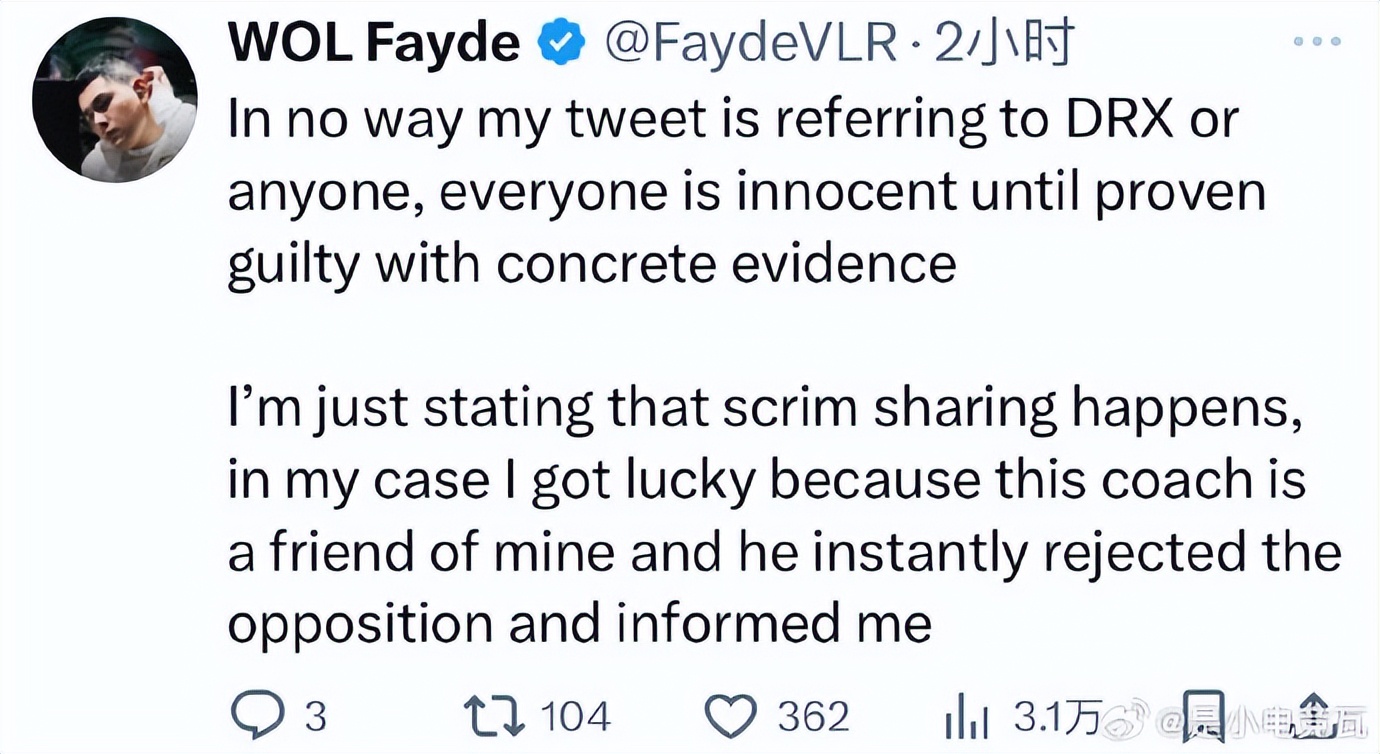Click the tweet's first paragraph about DRX
This screenshot has width=1380, height=754.
[x=746, y=192]
